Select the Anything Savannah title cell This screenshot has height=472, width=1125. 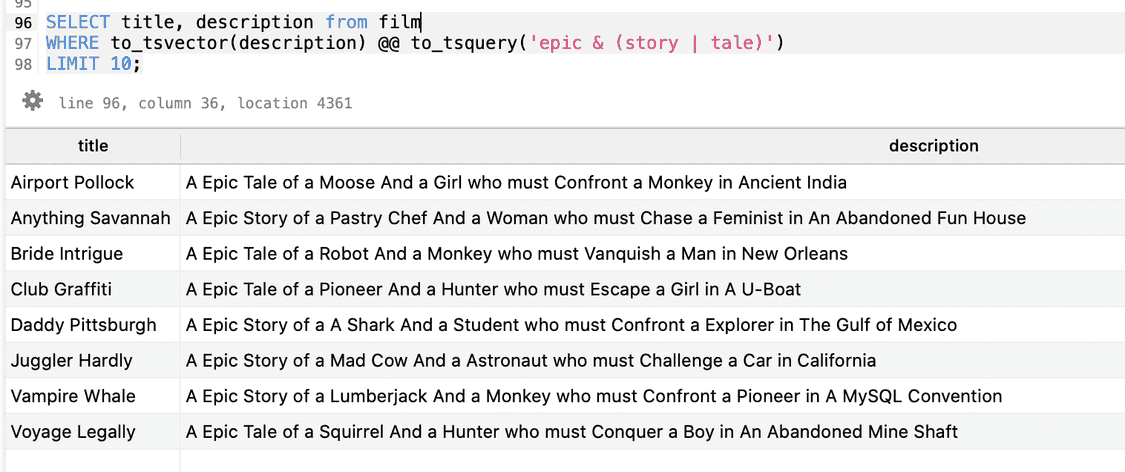[x=90, y=218]
